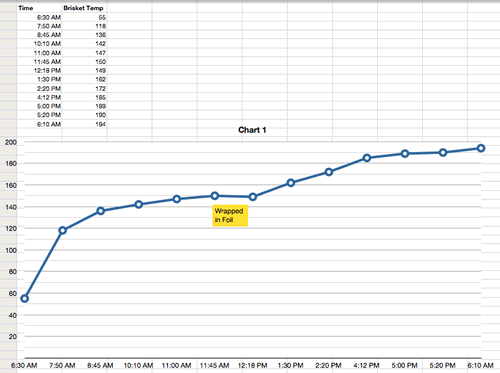The image size is (500, 373).
Task: Select the temperature cell showing 55
Action: click(84, 17)
